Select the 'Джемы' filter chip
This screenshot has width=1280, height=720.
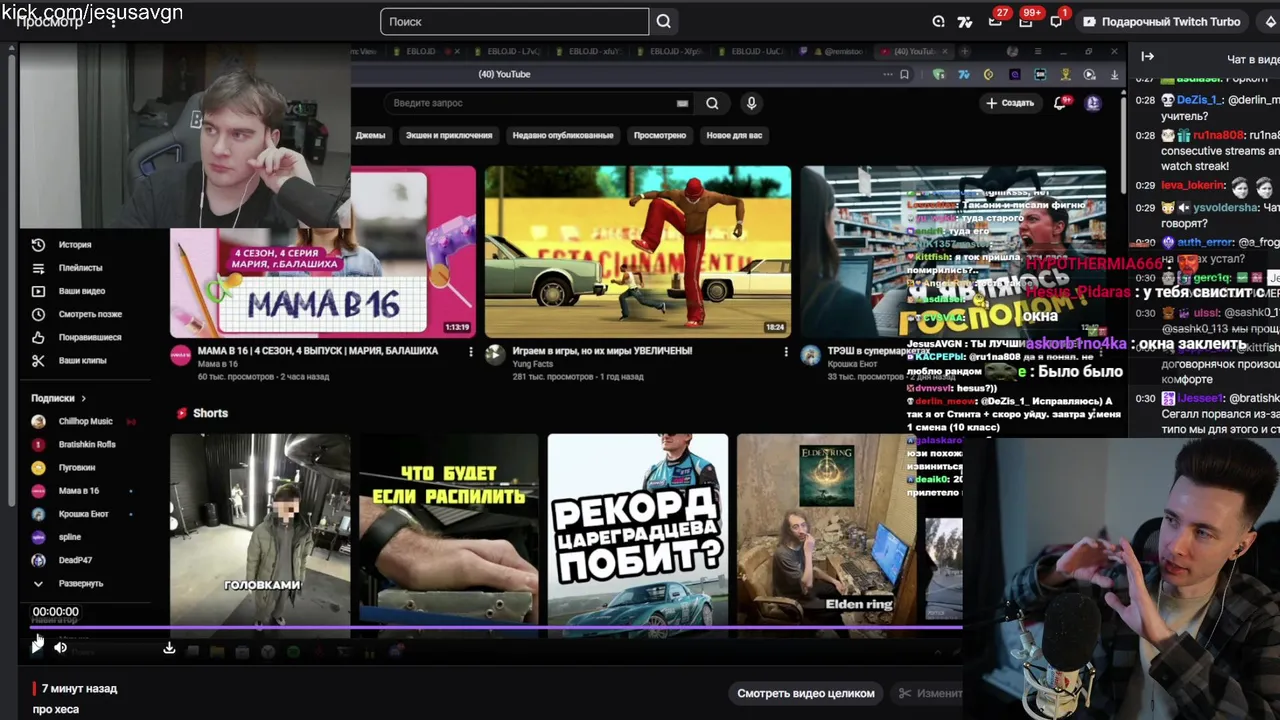370,135
